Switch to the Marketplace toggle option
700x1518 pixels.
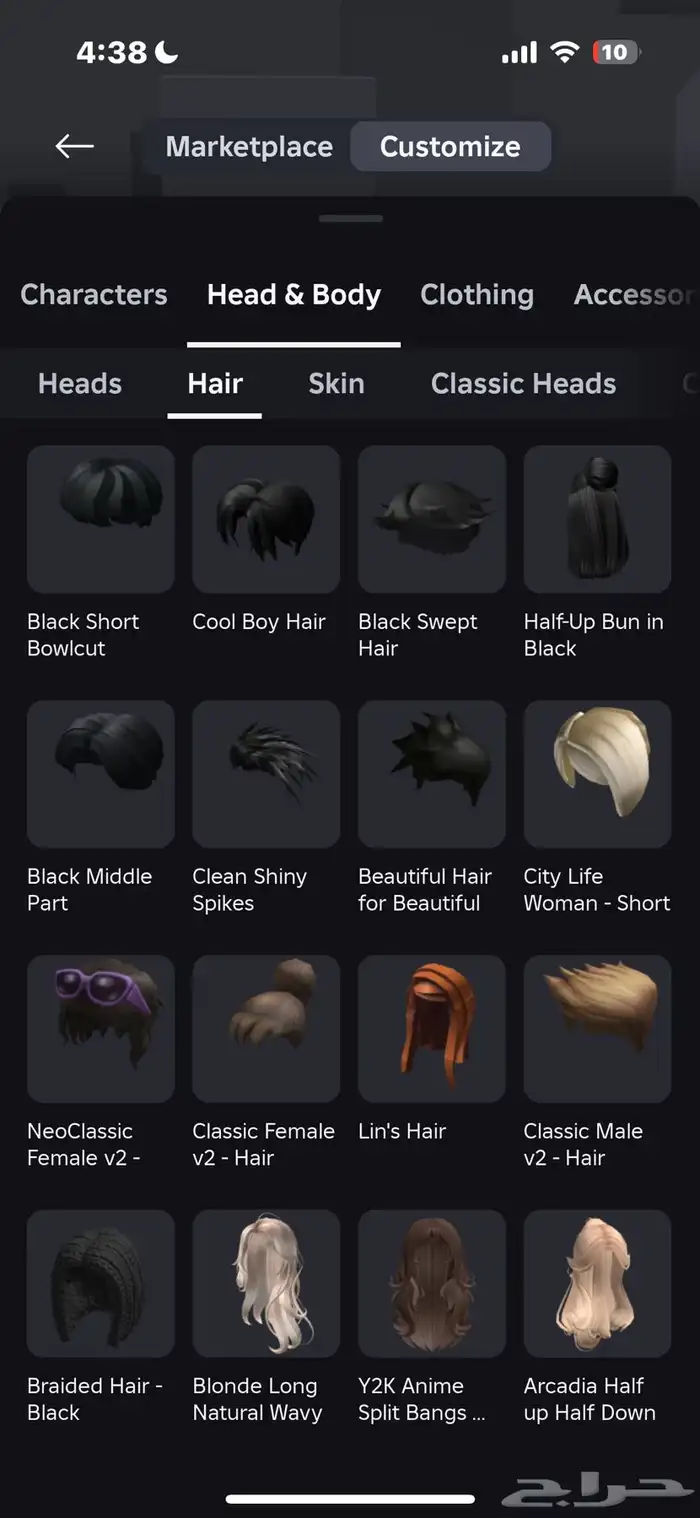pyautogui.click(x=249, y=147)
